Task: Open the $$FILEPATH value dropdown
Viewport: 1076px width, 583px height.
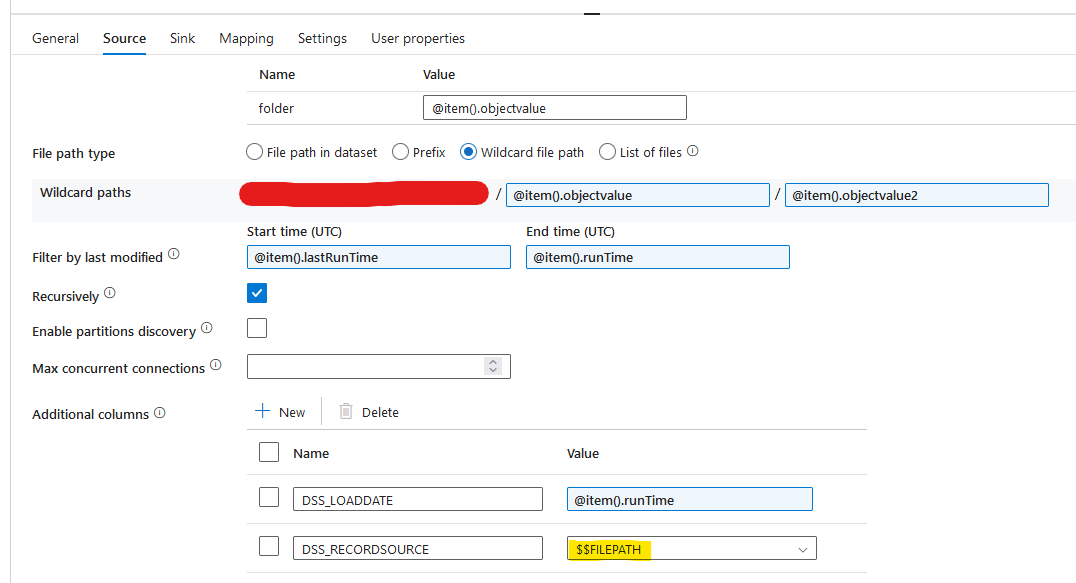Action: tap(802, 548)
